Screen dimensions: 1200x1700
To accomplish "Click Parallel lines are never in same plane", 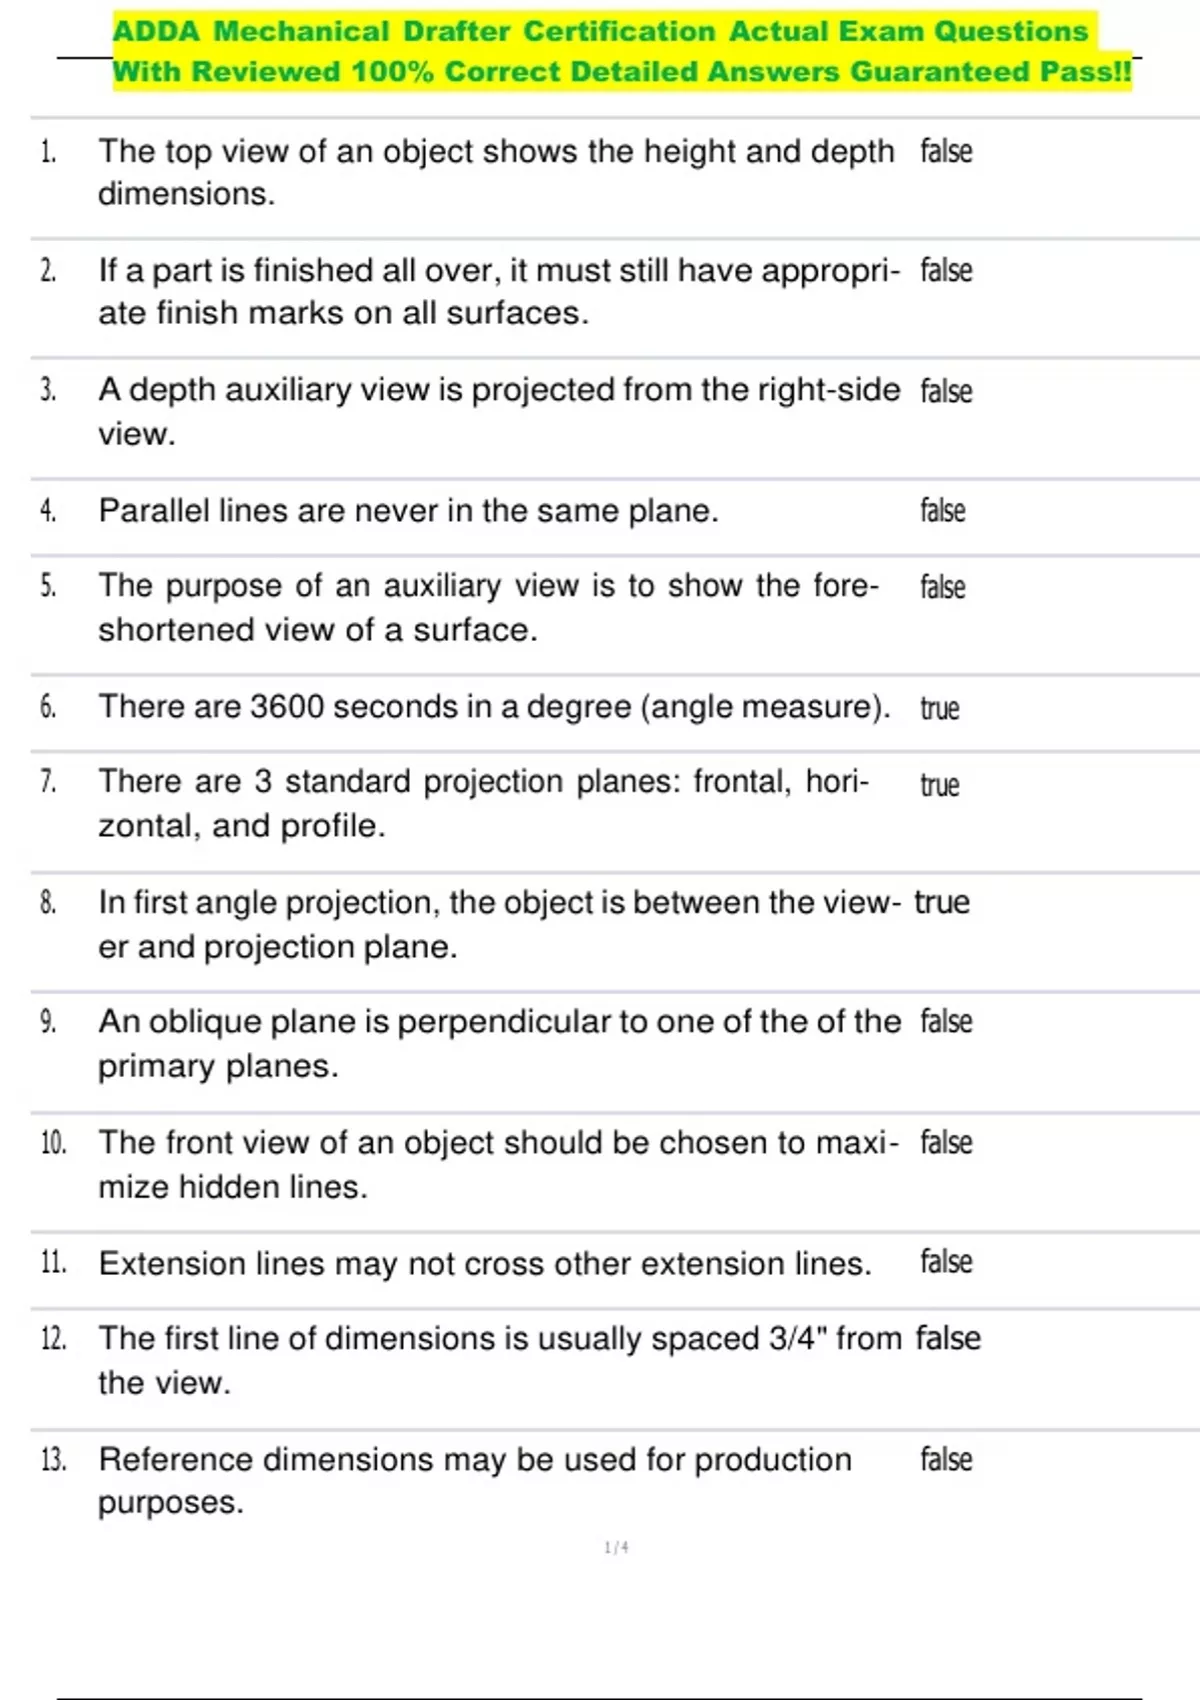I will 408,511.
